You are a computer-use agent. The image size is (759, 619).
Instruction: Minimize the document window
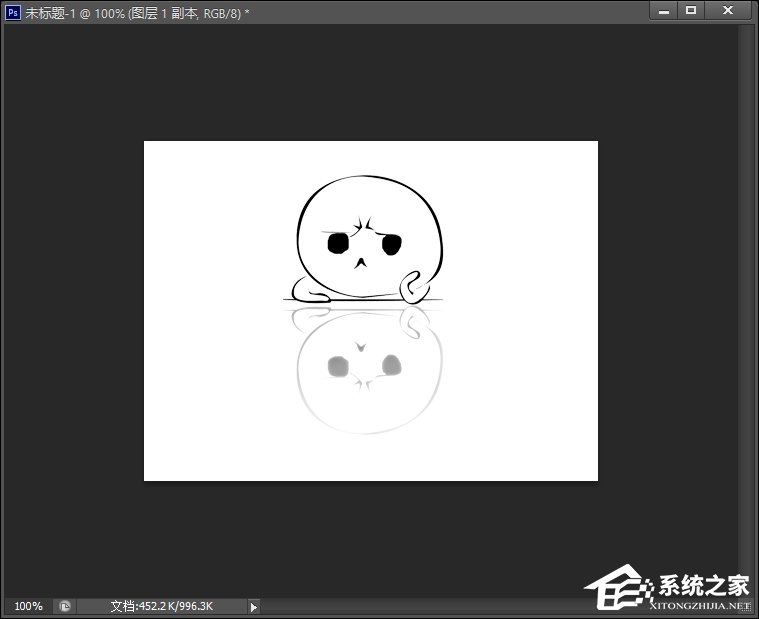click(664, 10)
